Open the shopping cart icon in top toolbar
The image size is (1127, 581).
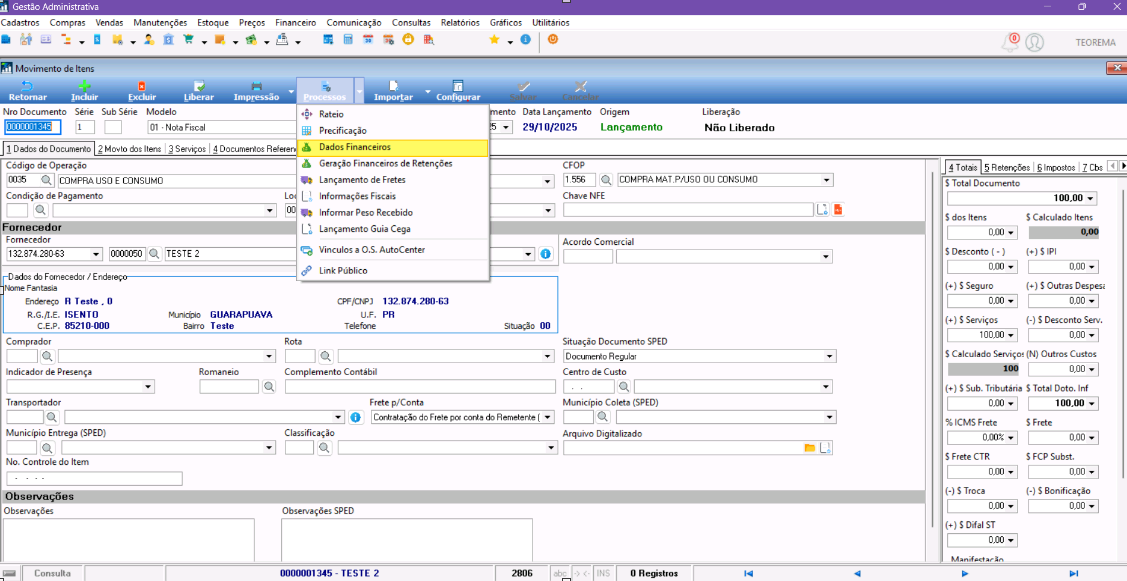coord(188,40)
